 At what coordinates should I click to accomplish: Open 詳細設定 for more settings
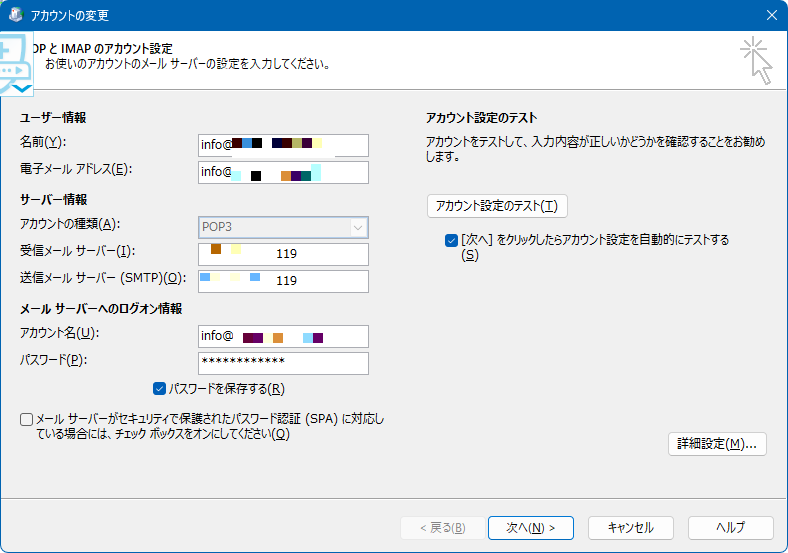716,443
